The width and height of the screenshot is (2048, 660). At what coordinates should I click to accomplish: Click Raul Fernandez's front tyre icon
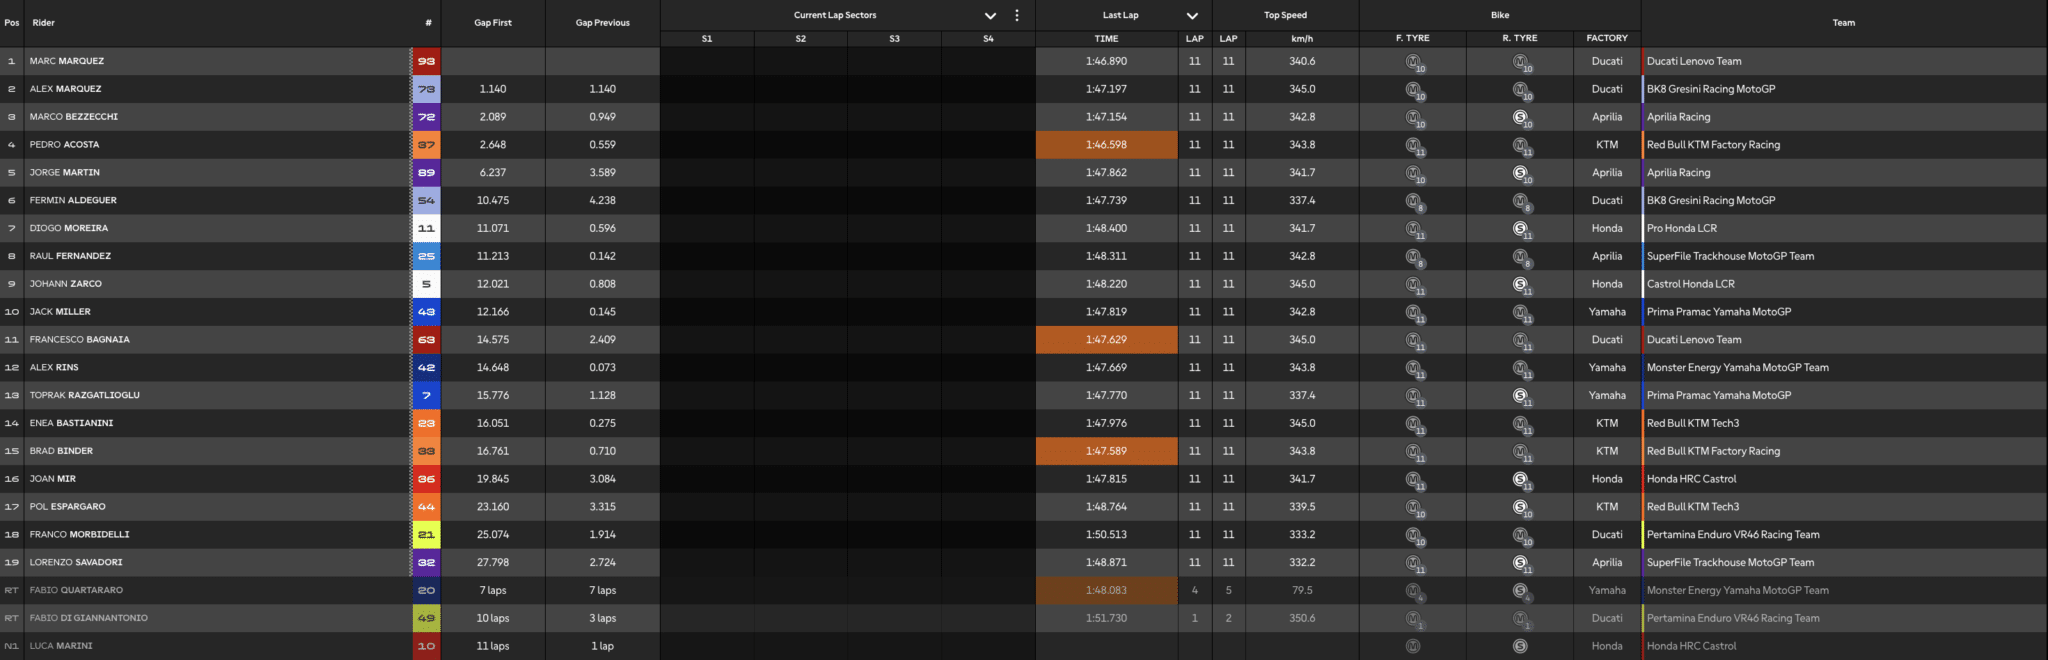(1413, 256)
